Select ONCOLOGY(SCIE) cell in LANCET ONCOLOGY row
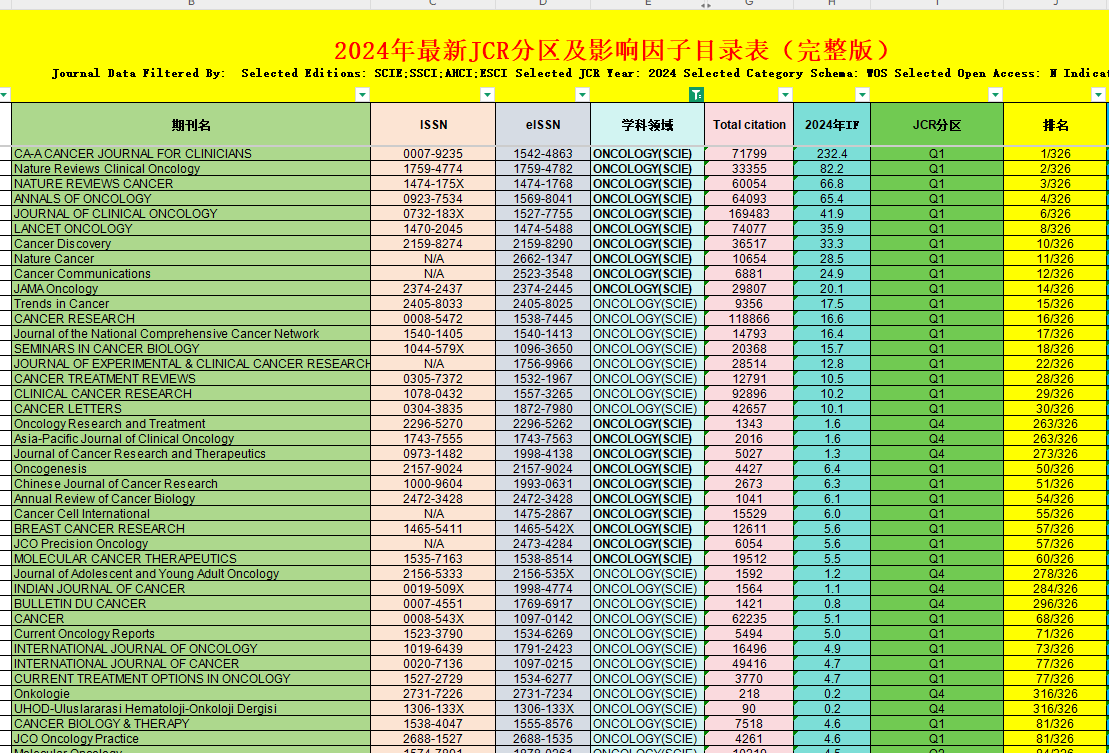The width and height of the screenshot is (1109, 753). [647, 228]
